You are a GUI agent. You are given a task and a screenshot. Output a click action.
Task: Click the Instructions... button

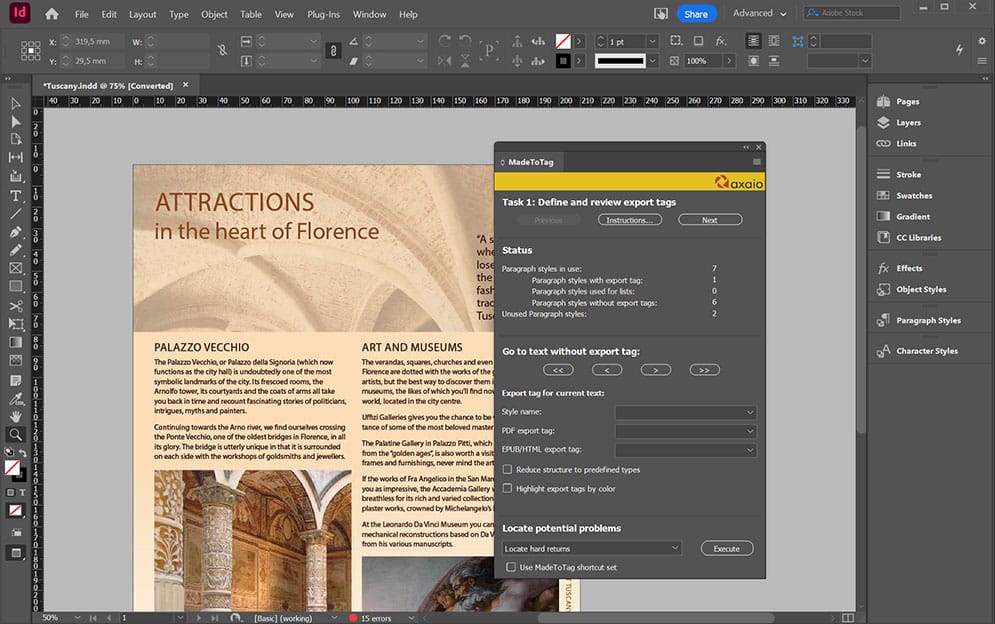(x=629, y=220)
